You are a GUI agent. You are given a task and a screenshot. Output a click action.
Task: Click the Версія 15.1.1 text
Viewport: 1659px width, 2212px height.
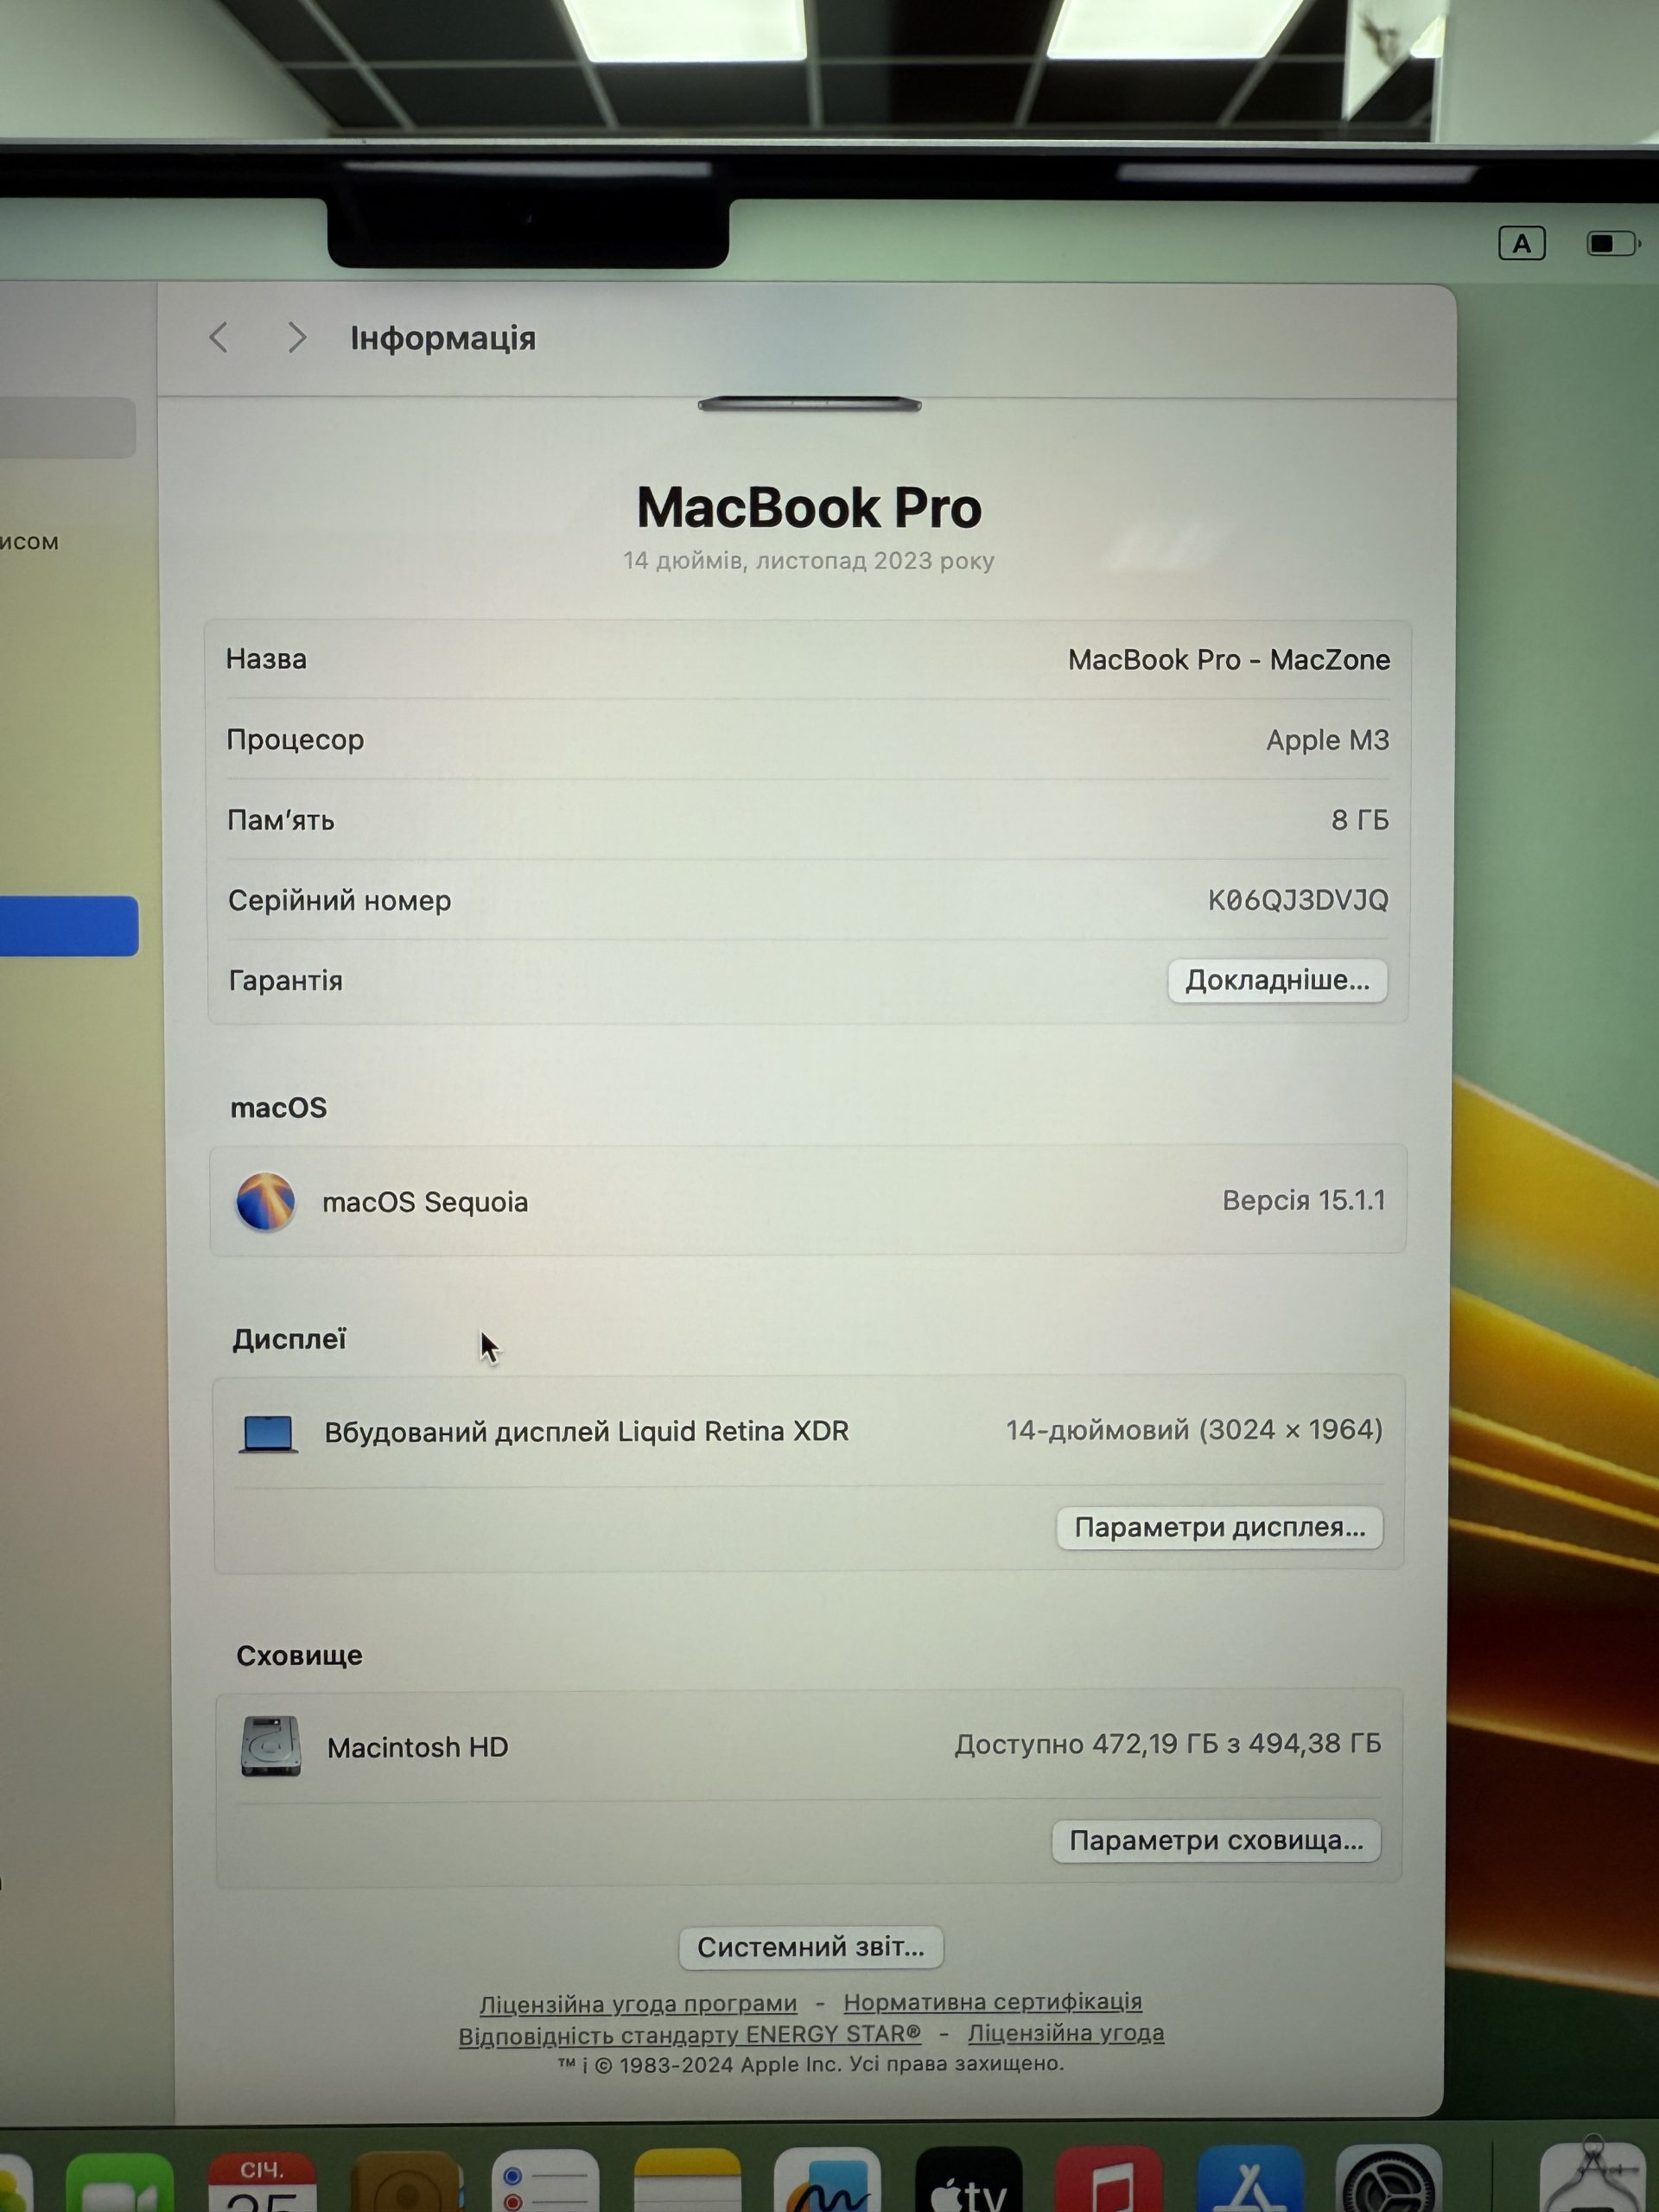[x=1303, y=1200]
